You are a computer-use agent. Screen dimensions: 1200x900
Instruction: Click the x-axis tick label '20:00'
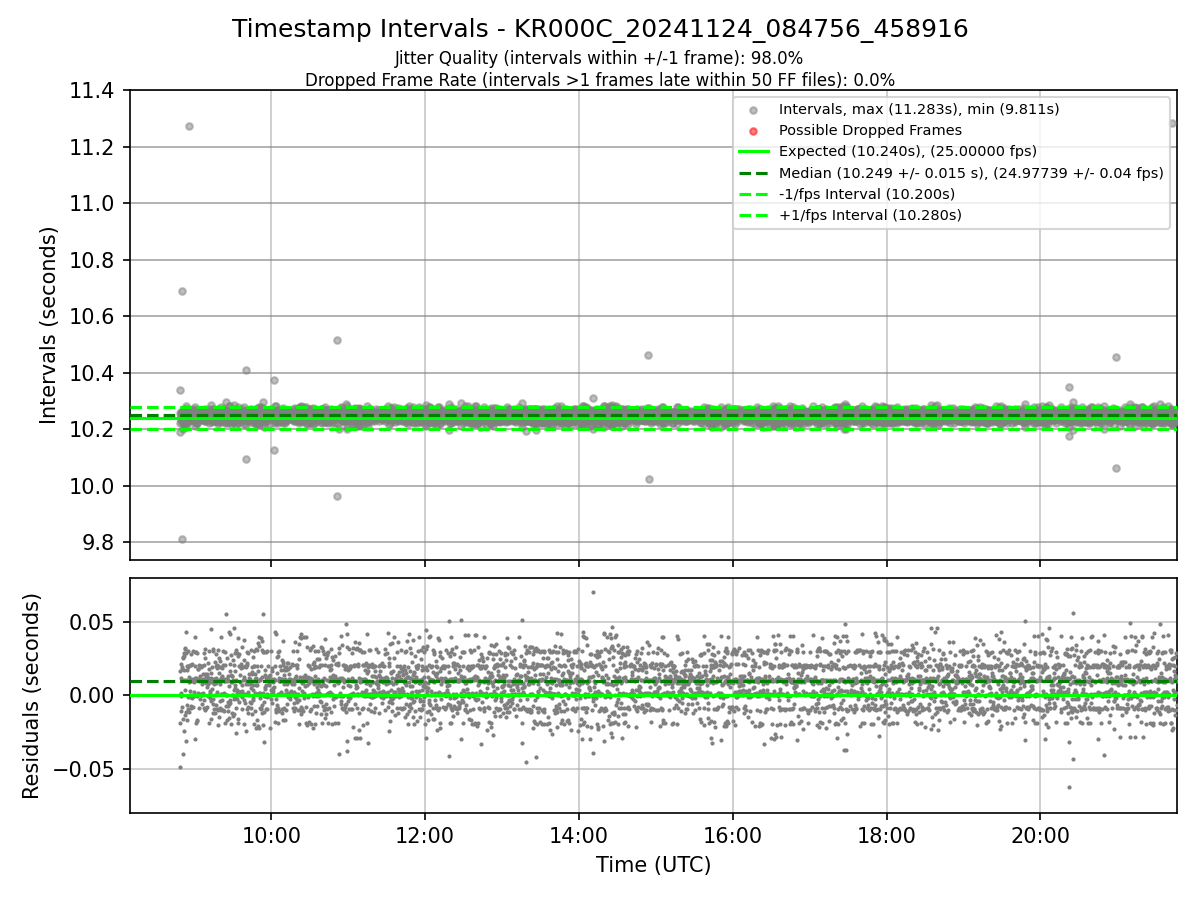pos(1040,834)
